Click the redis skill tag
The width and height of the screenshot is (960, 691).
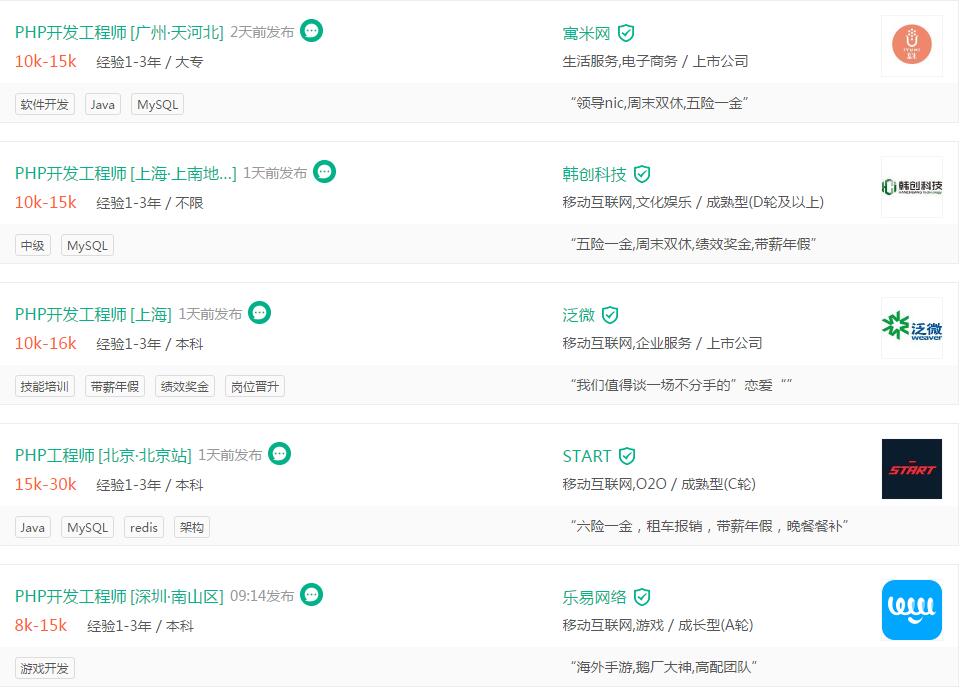[144, 527]
